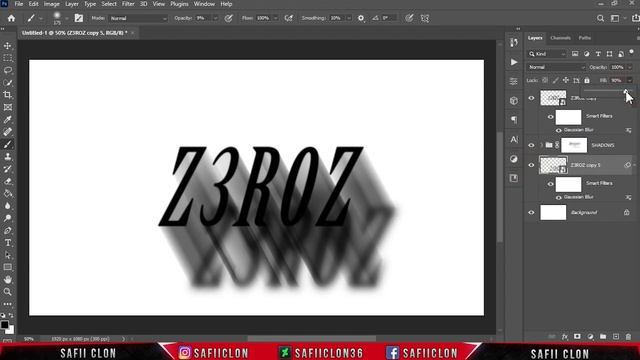Select the Brush tool in toolbar
This screenshot has width=640, height=360.
7,144
